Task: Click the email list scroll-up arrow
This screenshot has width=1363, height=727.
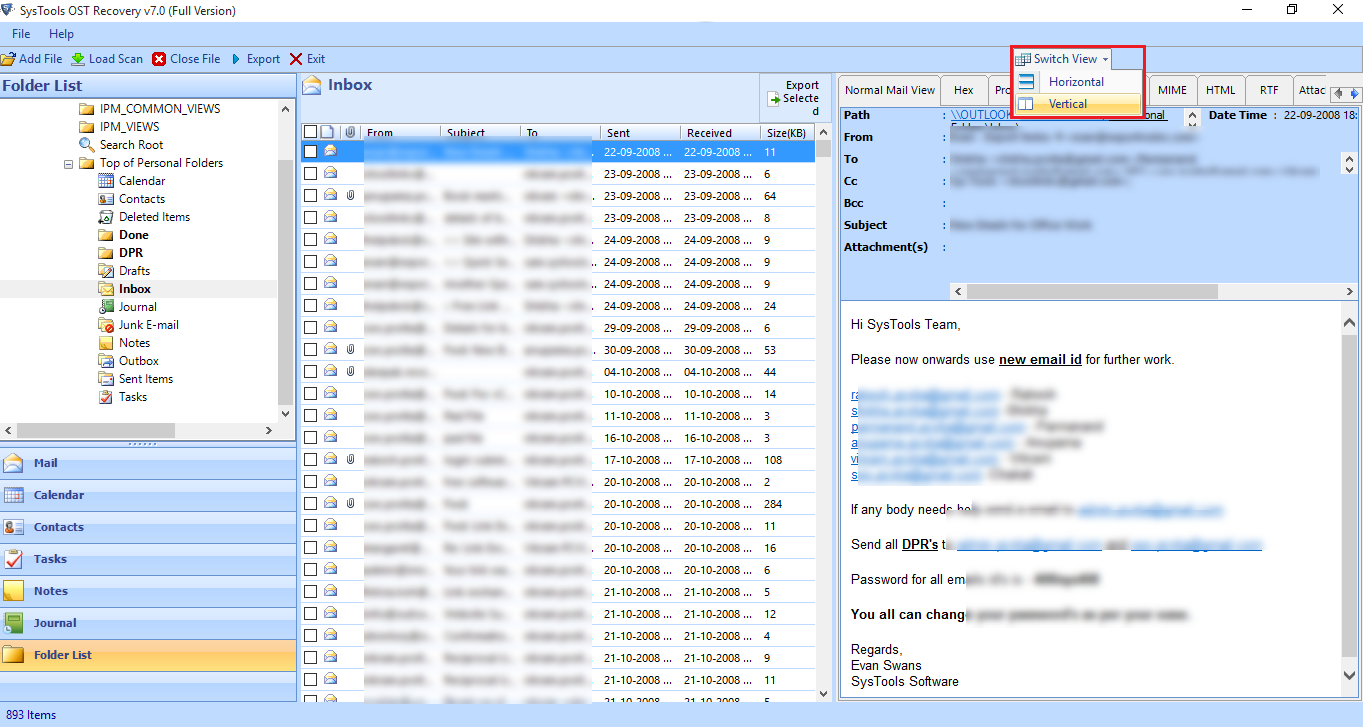Action: tap(823, 131)
